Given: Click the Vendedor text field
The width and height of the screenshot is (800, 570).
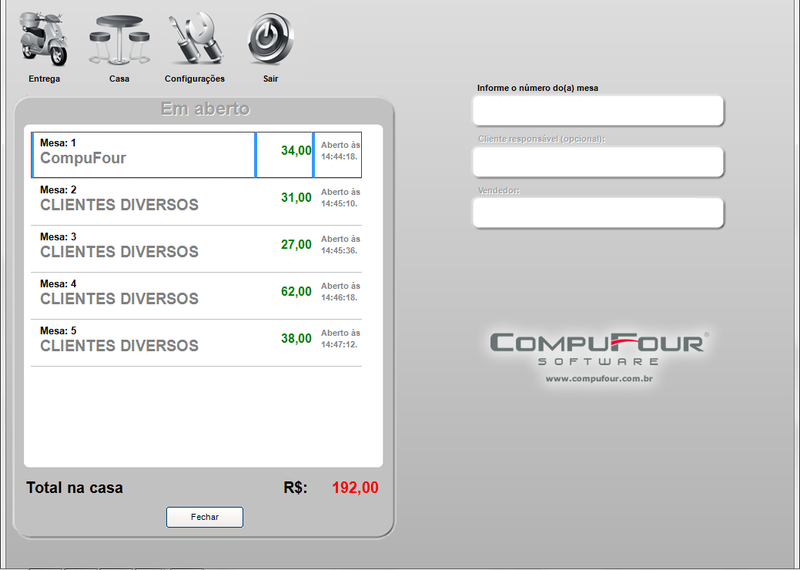Looking at the screenshot, I should pos(597,213).
